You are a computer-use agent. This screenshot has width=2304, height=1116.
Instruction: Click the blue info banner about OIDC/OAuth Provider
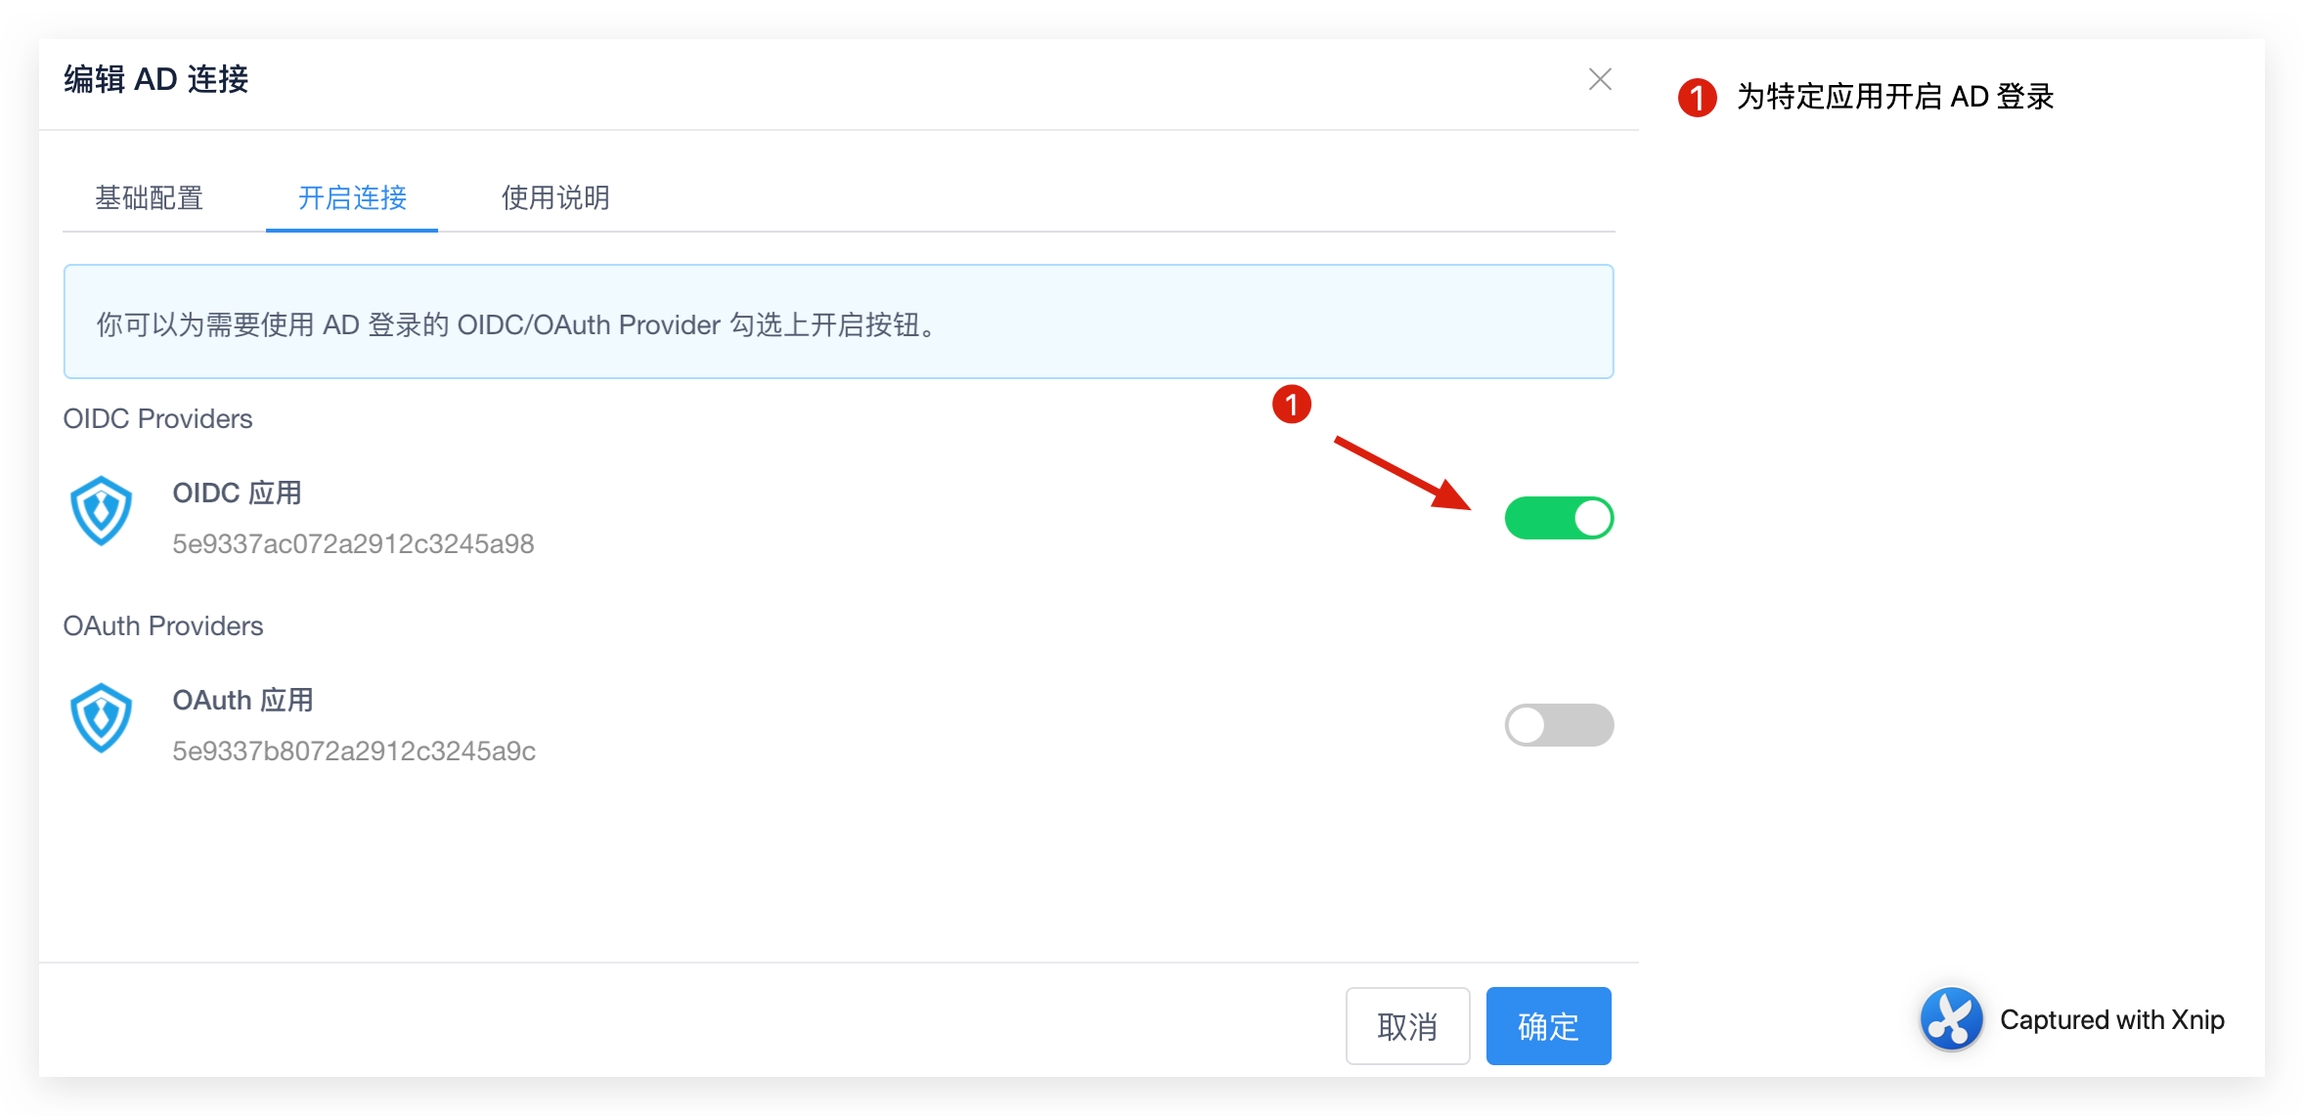(x=838, y=322)
